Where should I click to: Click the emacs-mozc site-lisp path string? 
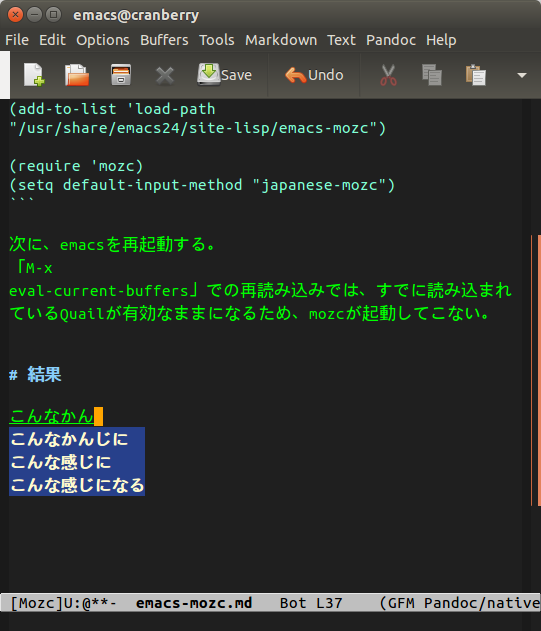click(198, 128)
